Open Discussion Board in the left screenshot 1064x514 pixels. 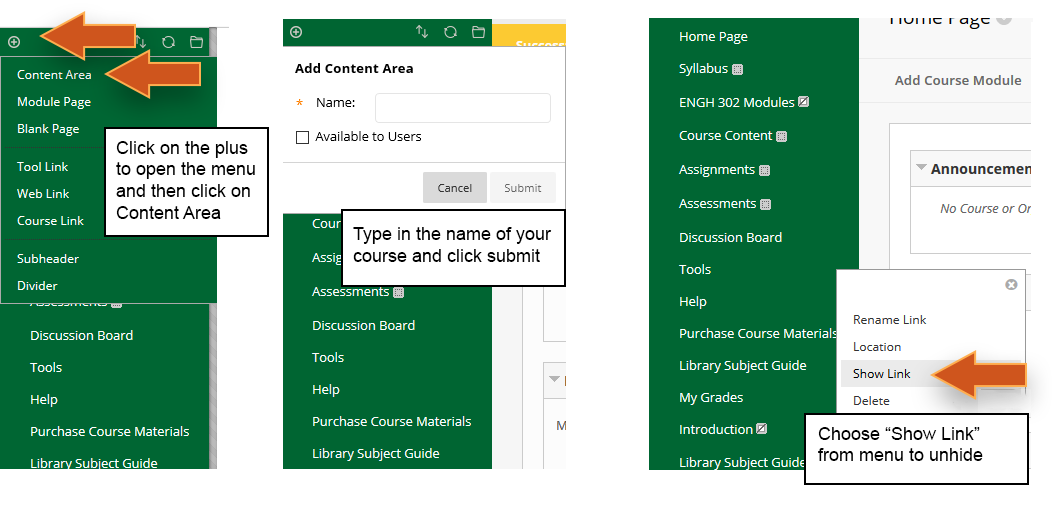click(81, 335)
